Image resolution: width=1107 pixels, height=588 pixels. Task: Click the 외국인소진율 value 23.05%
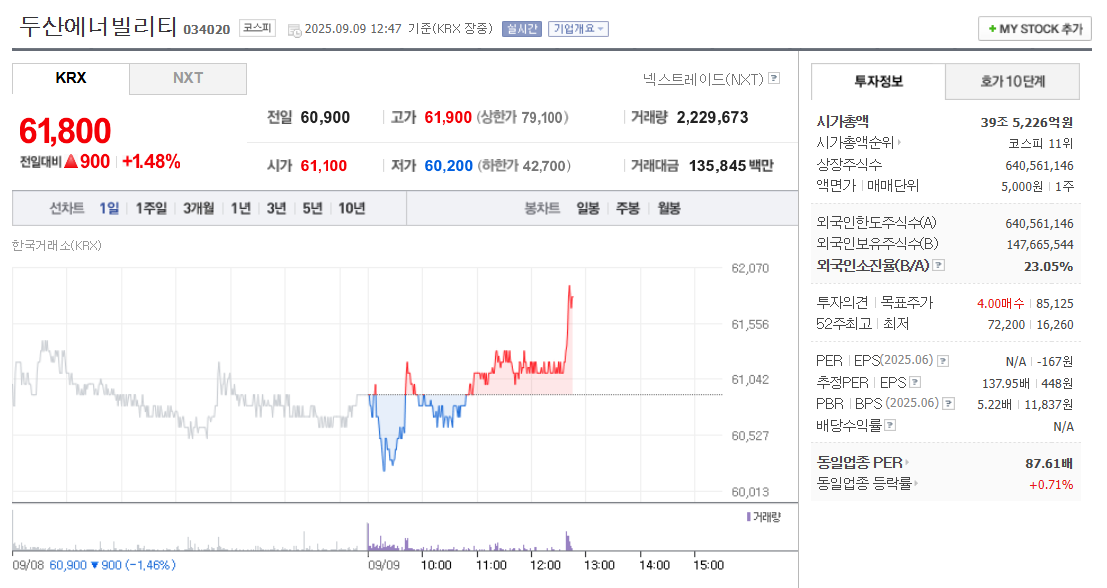(x=1048, y=266)
